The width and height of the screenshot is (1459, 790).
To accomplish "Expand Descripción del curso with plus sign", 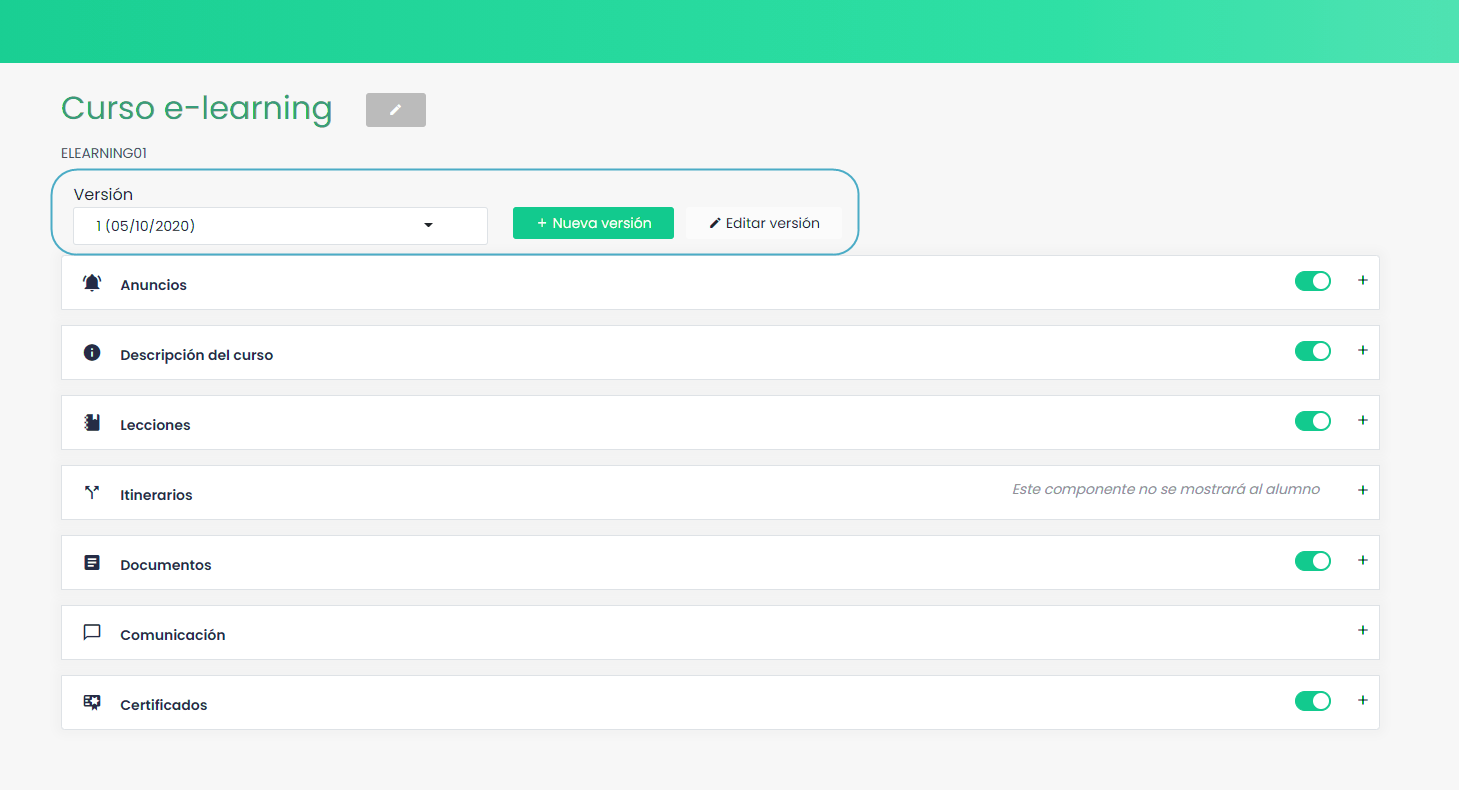I will [1362, 350].
